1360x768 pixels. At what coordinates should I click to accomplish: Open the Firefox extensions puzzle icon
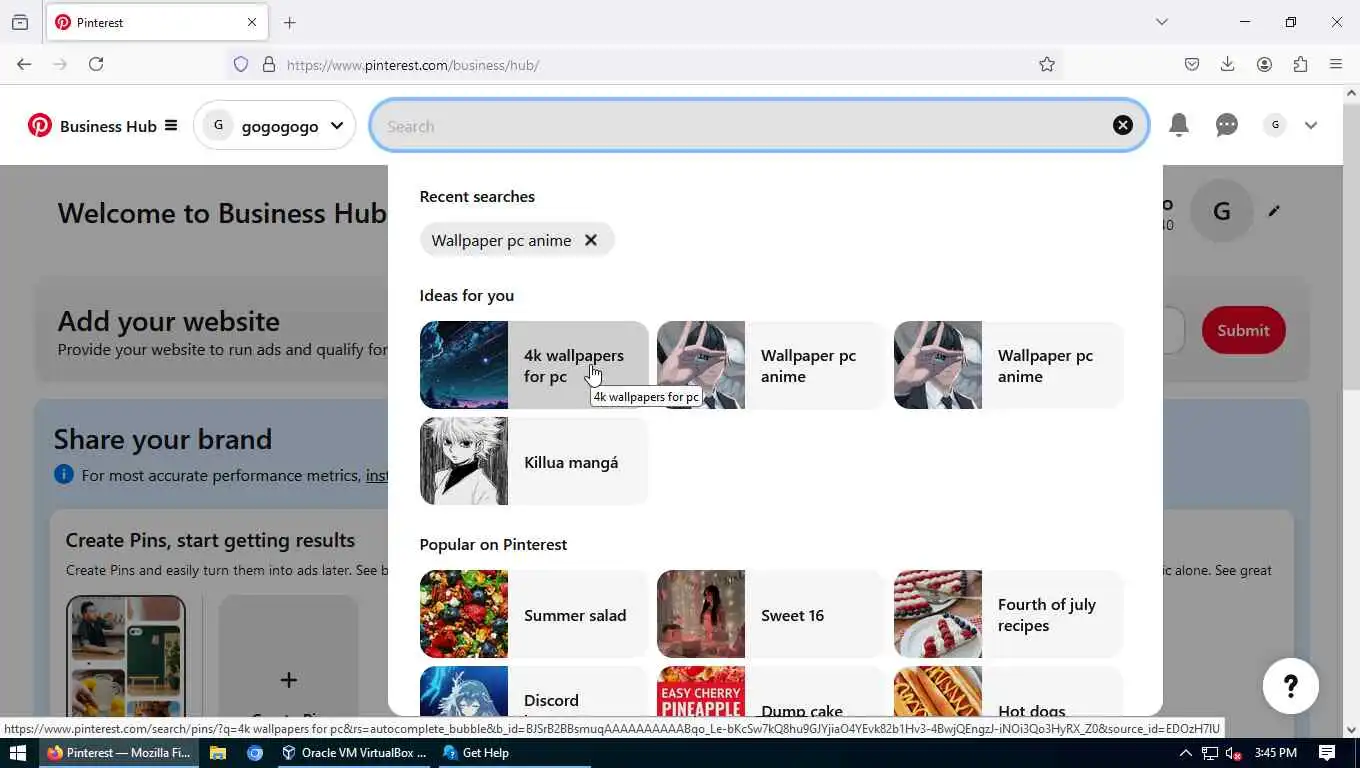click(1300, 64)
